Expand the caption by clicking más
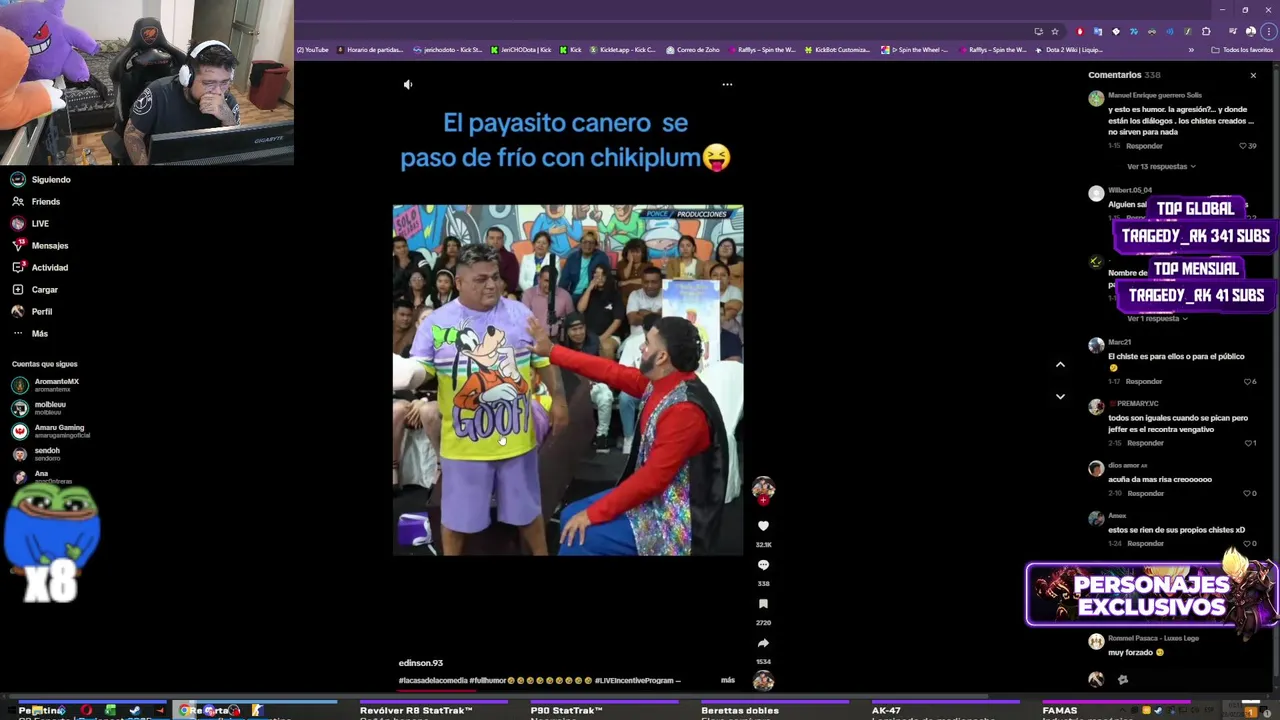 [x=728, y=680]
